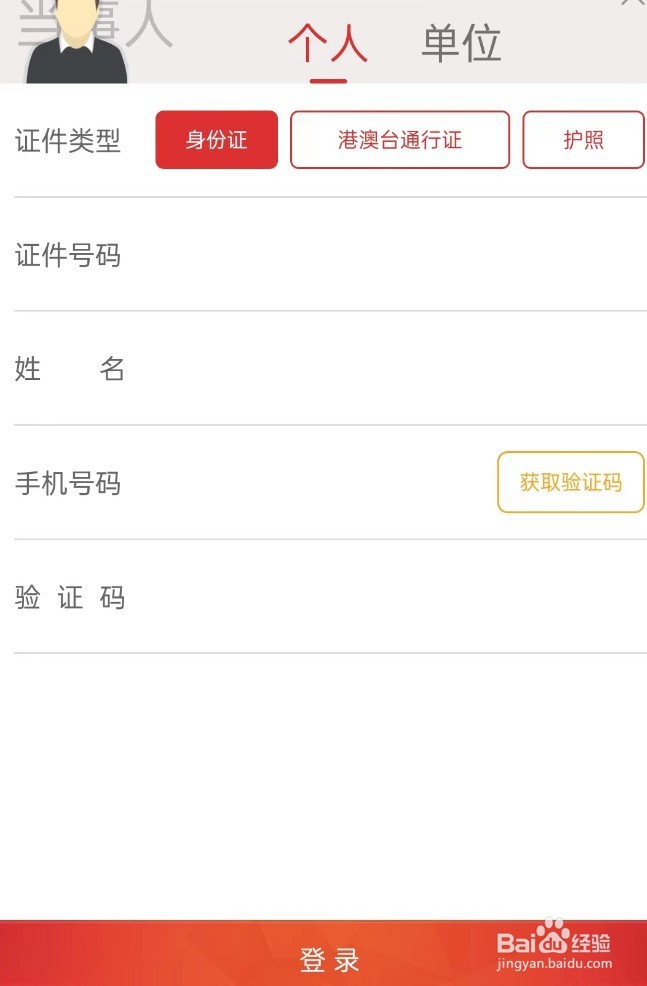The height and width of the screenshot is (986, 647).
Task: Close the login dialog with the X
Action: click(632, 3)
